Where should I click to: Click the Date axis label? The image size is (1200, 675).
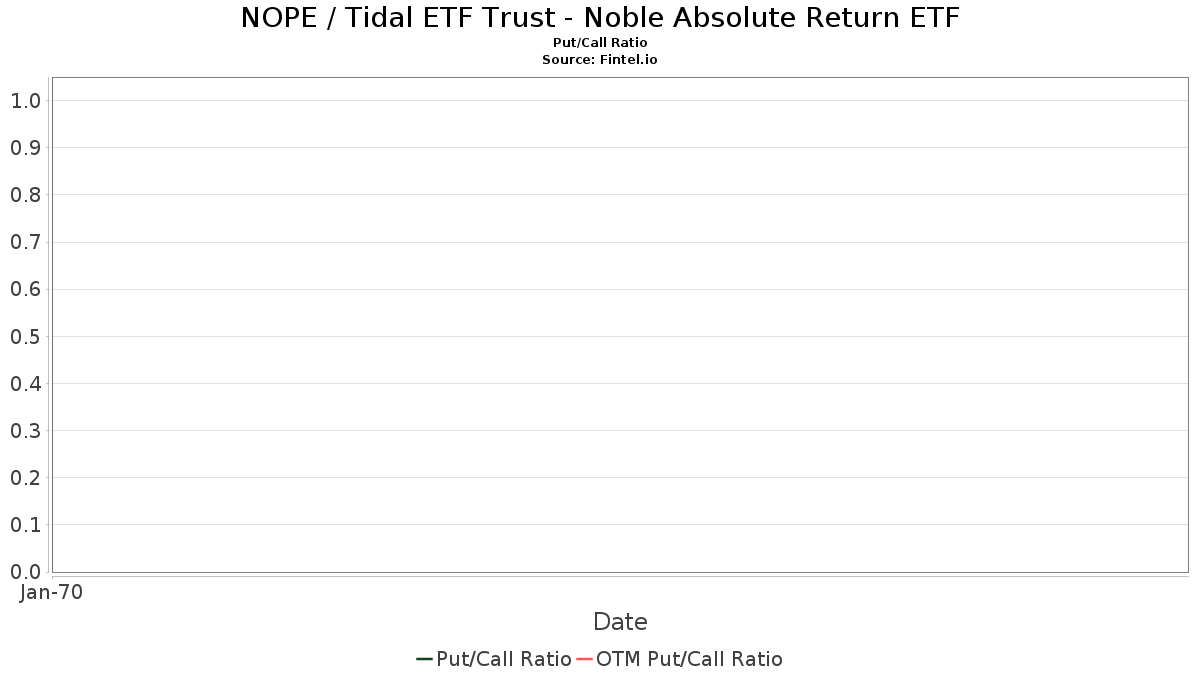[620, 622]
